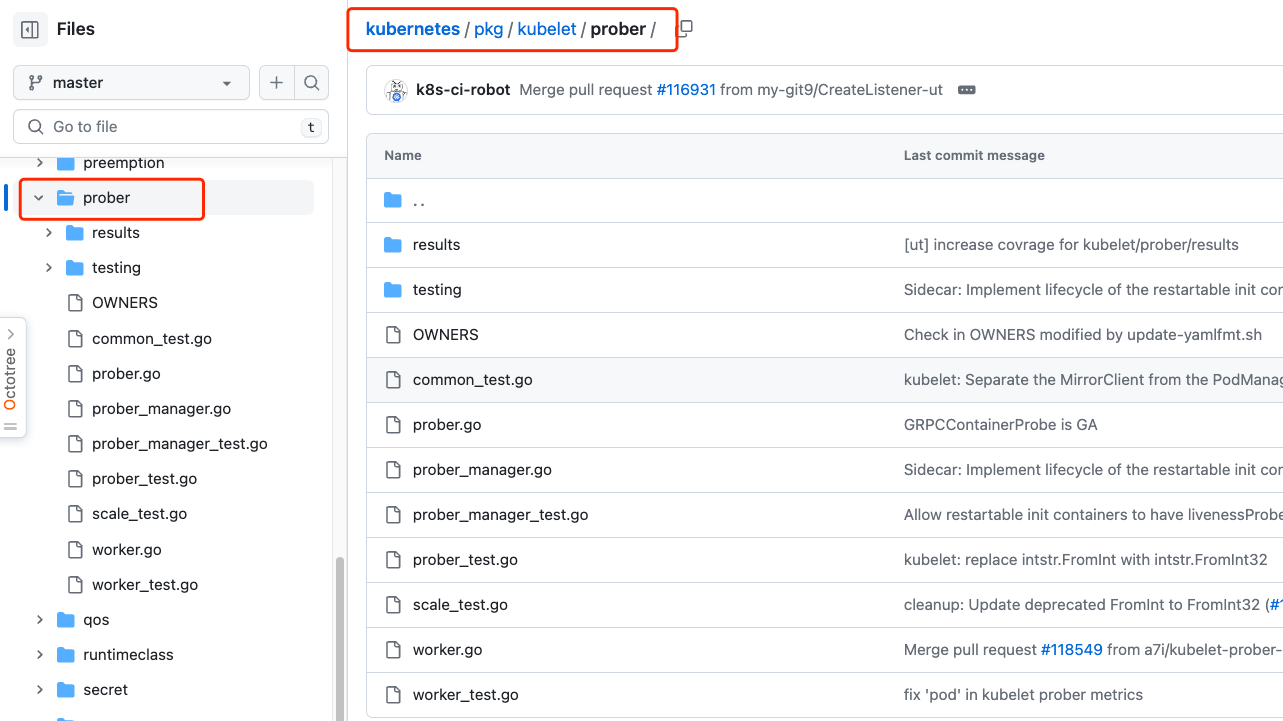Click the 'Name' column header

403,156
